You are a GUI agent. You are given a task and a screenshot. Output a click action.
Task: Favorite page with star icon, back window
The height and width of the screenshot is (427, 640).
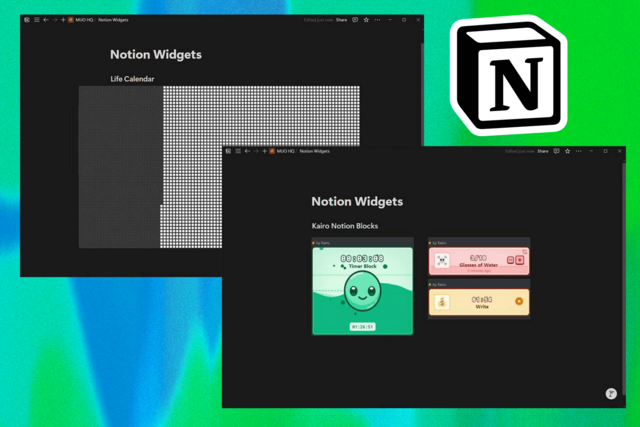tap(366, 20)
